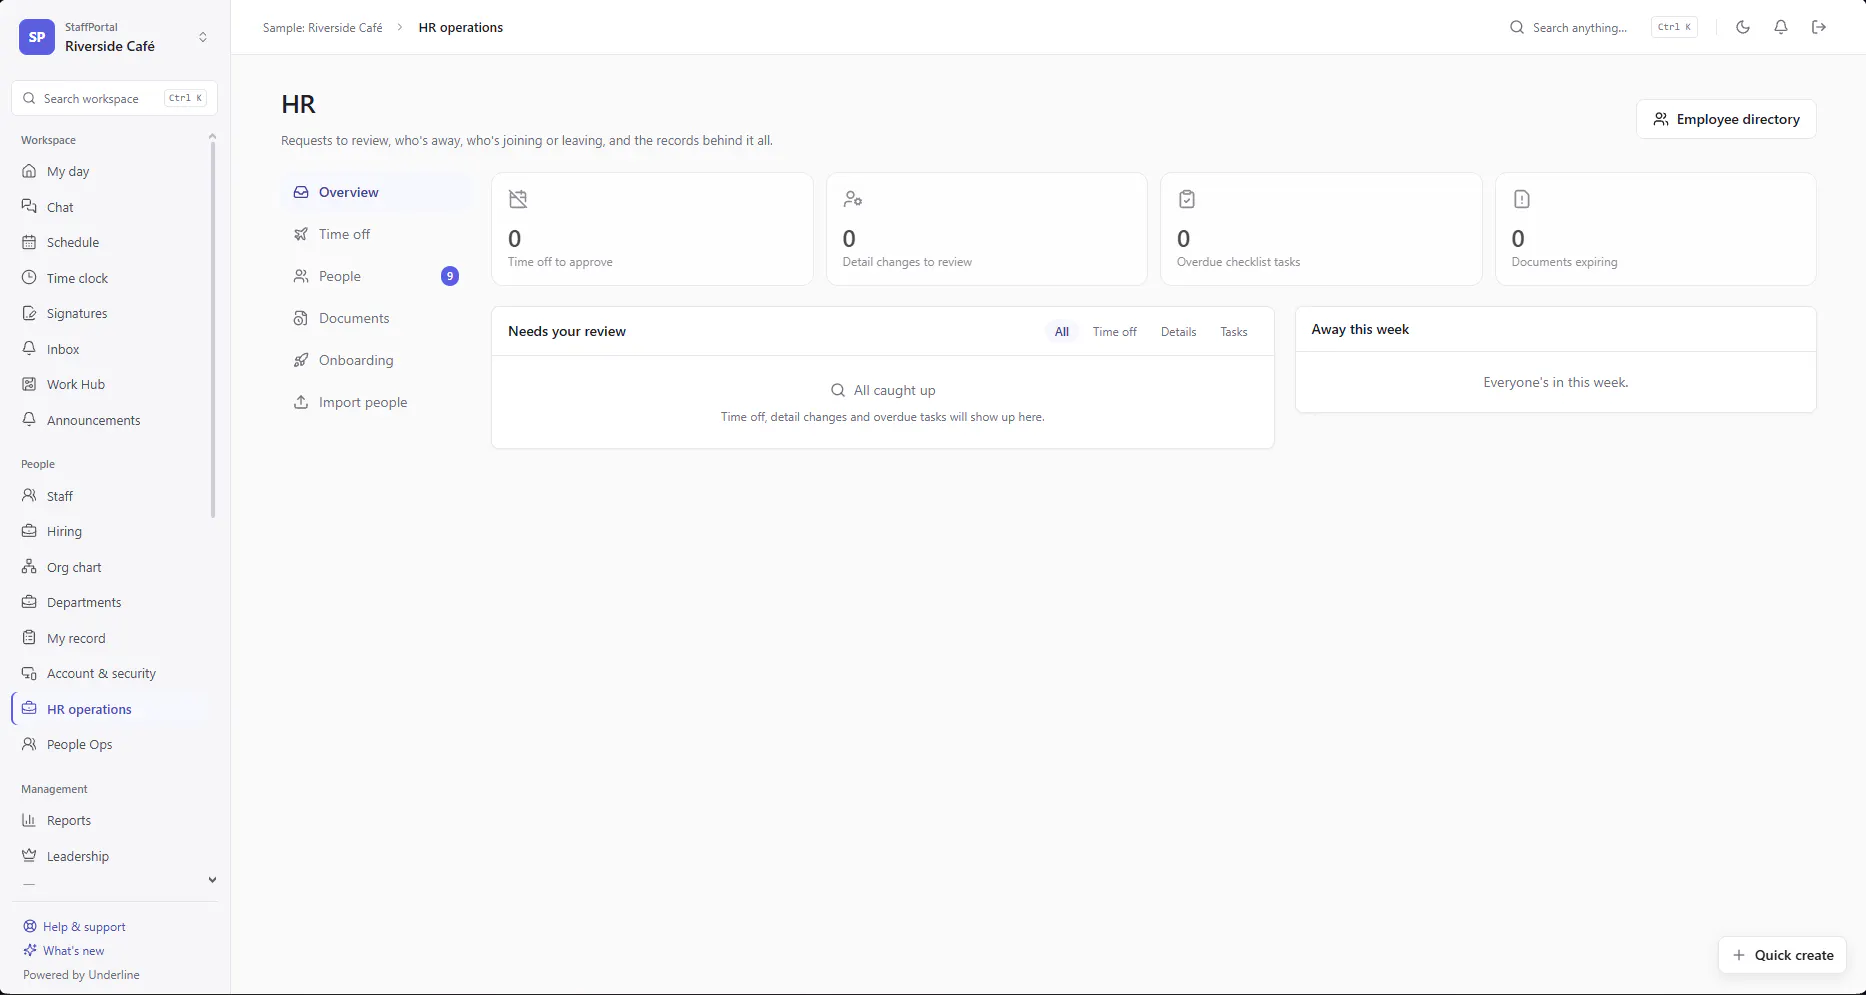Image resolution: width=1866 pixels, height=995 pixels.
Task: Click the Search anything field
Action: [x=1604, y=27]
